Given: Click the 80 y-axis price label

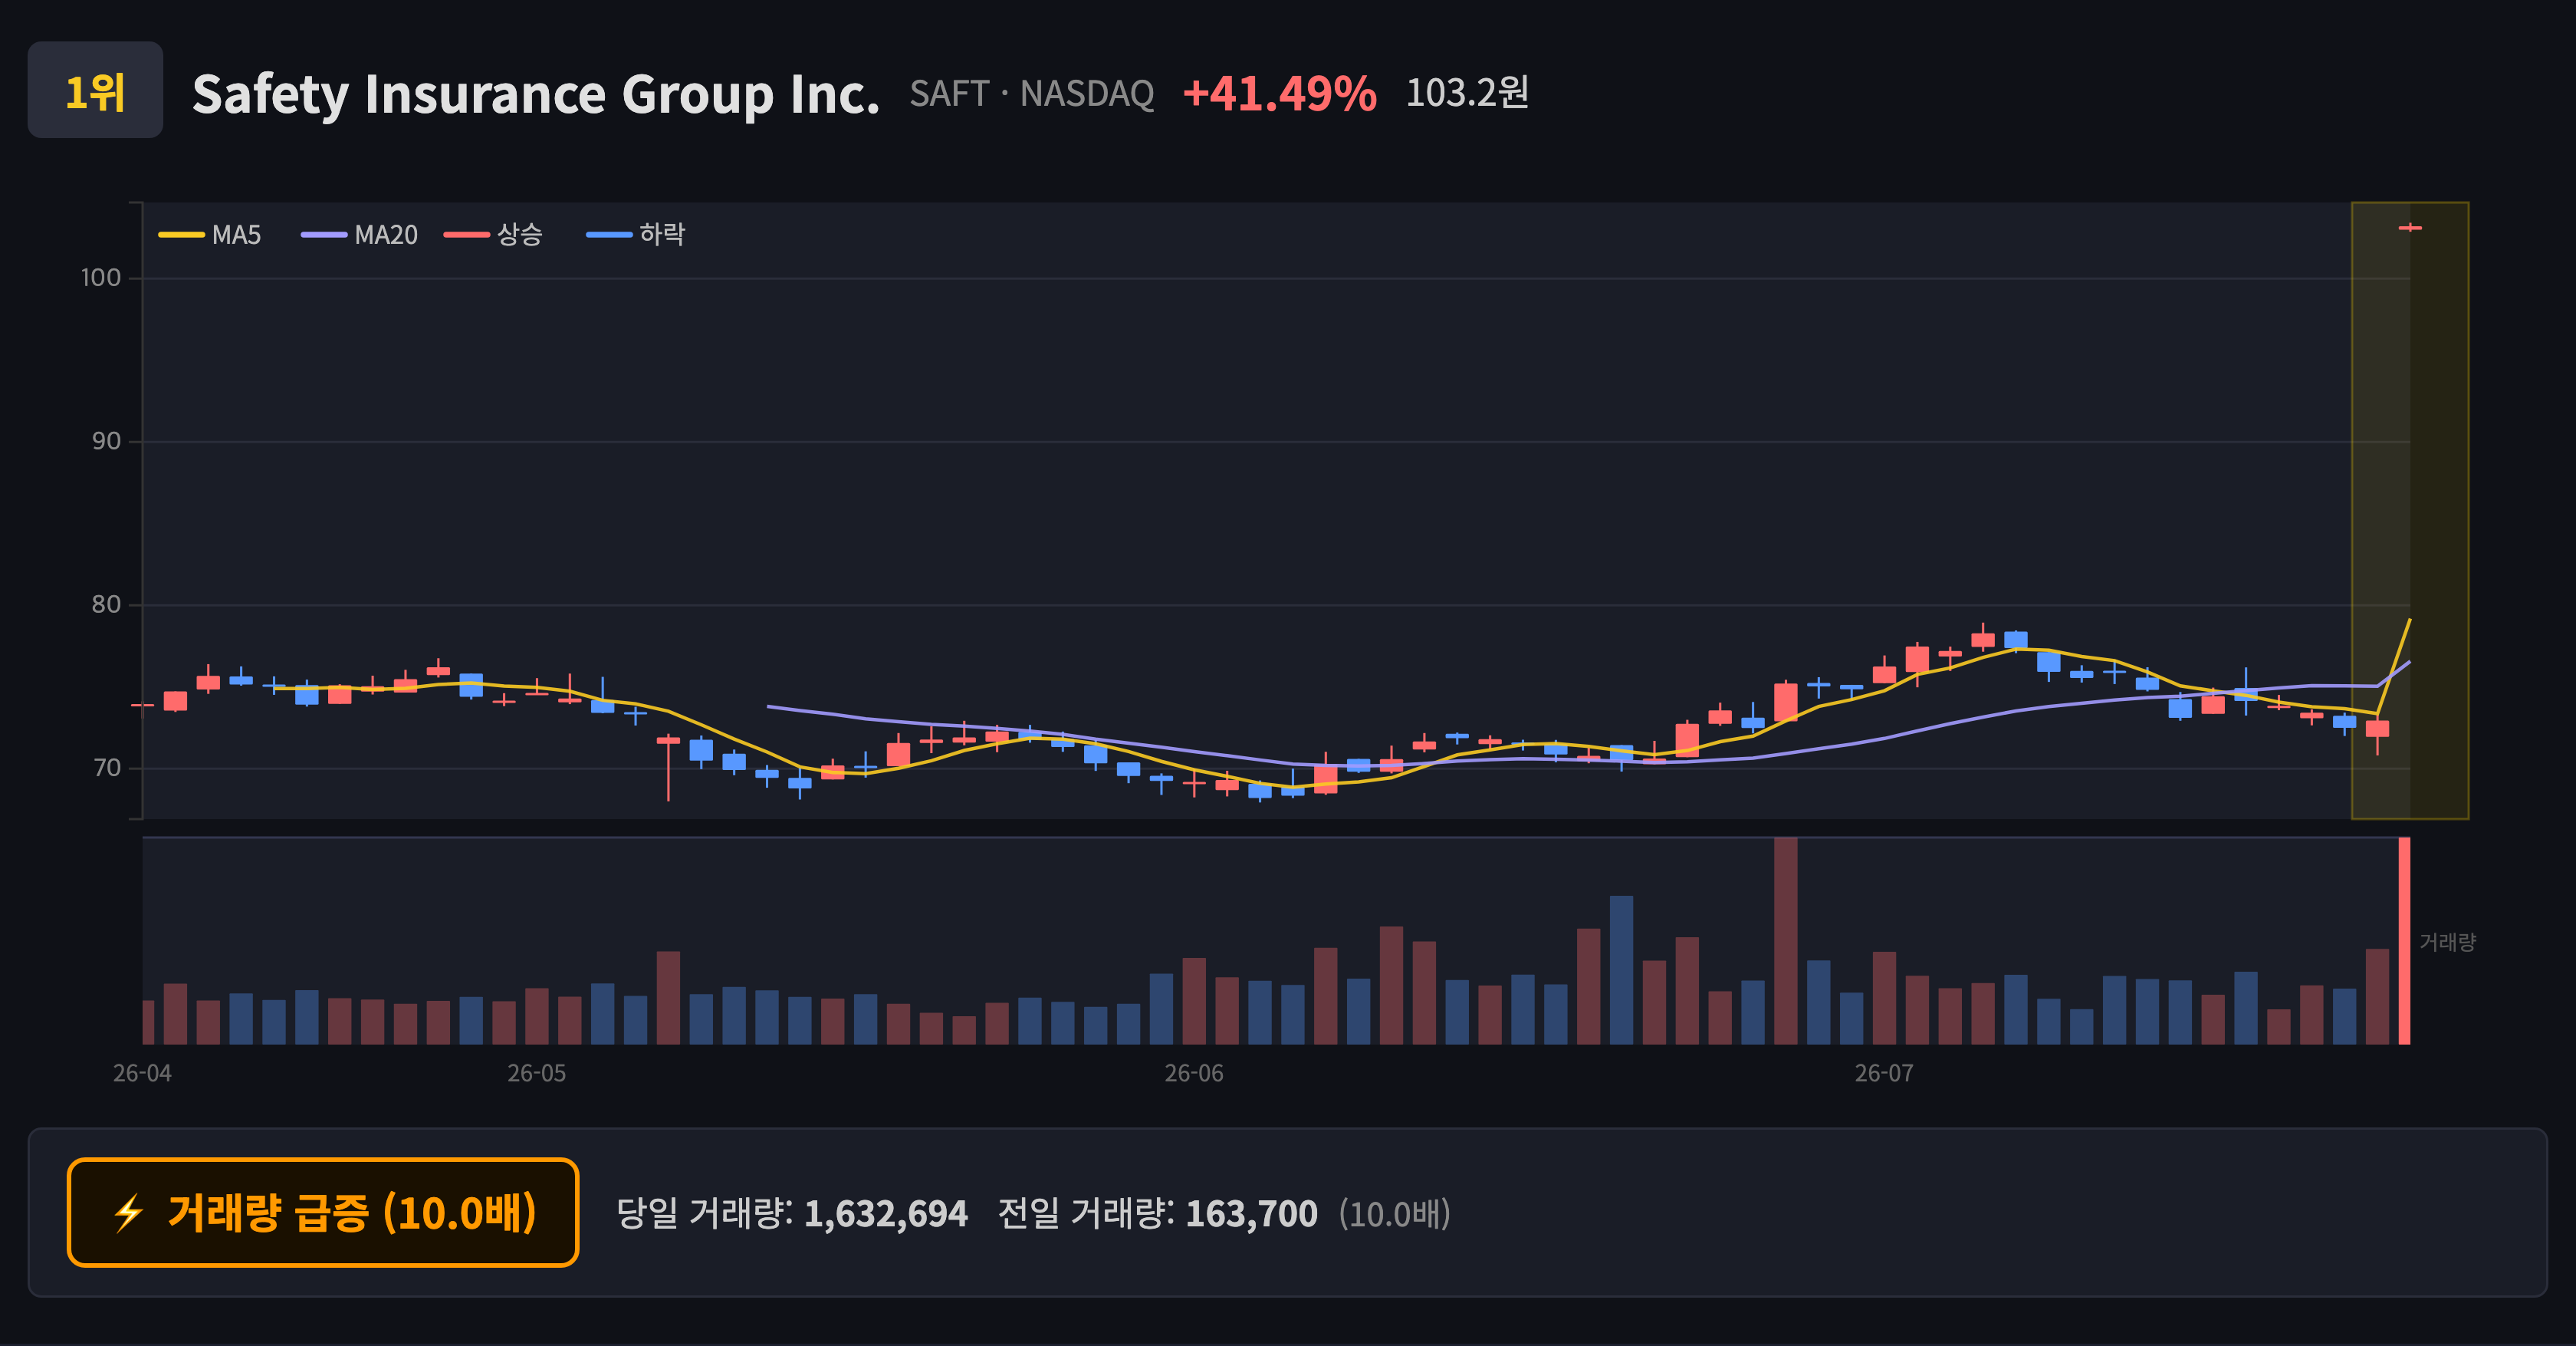Looking at the screenshot, I should pos(106,604).
